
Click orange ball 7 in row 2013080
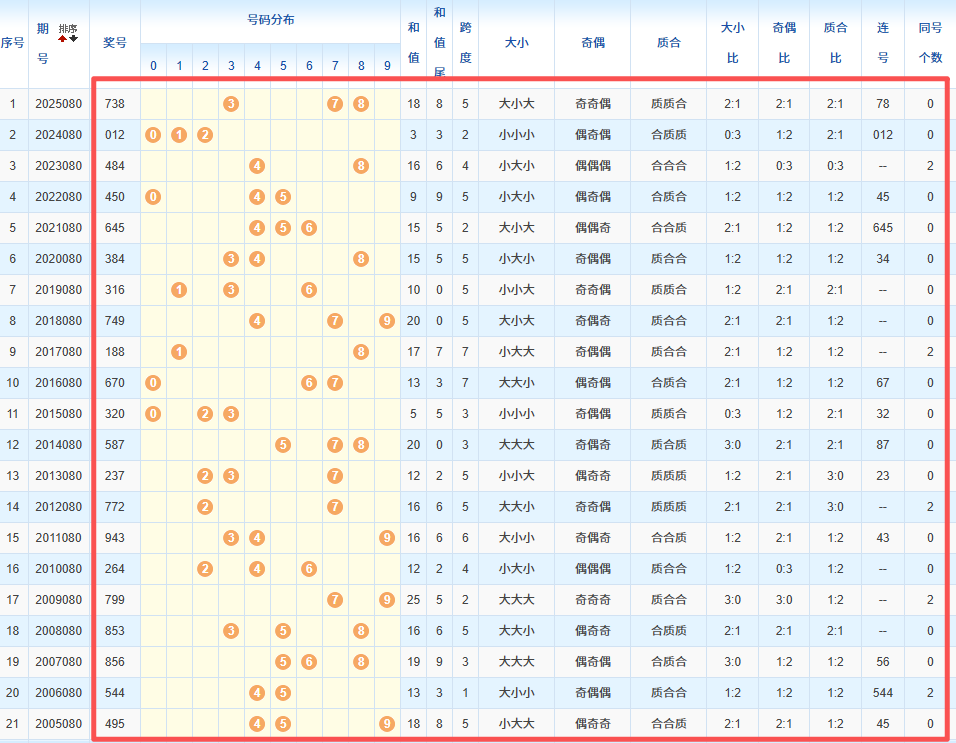point(335,475)
